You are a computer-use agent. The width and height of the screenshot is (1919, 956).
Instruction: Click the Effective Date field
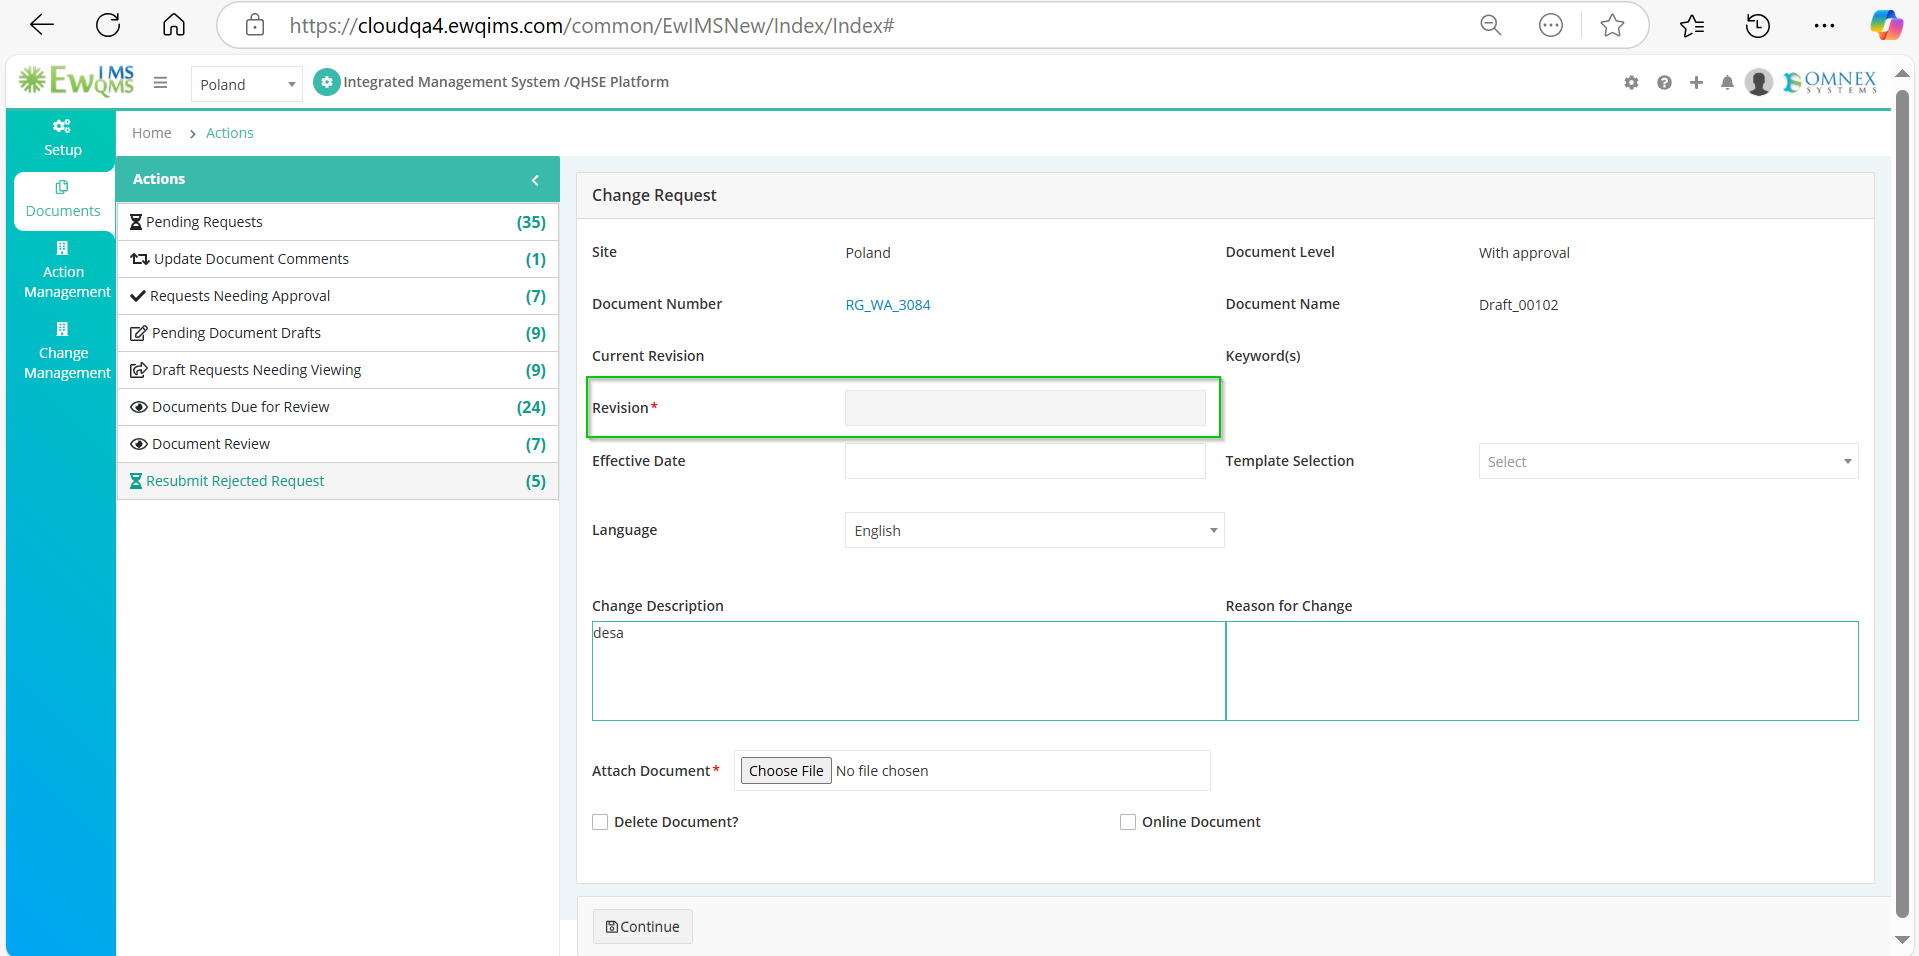[x=1025, y=461]
